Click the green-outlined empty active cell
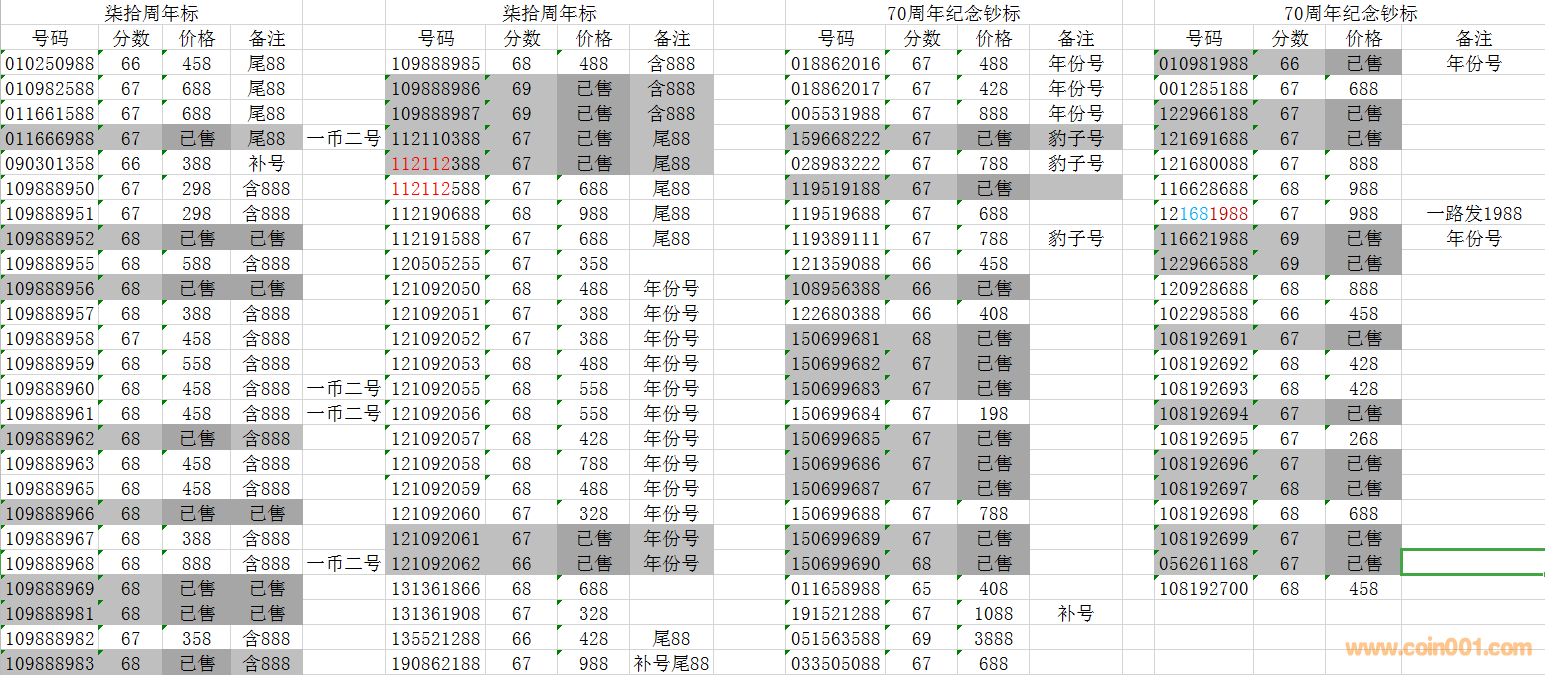Screen dimensions: 1545x675 1473,562
